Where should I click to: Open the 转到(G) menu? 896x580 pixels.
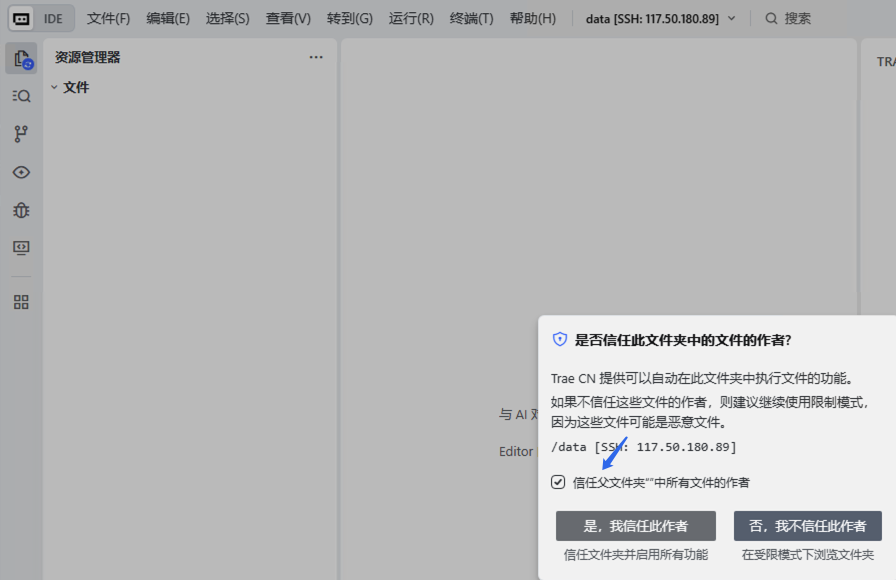pyautogui.click(x=350, y=18)
